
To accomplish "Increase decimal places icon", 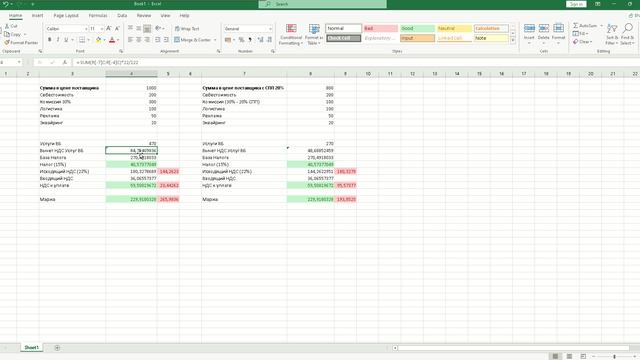I will (260, 40).
